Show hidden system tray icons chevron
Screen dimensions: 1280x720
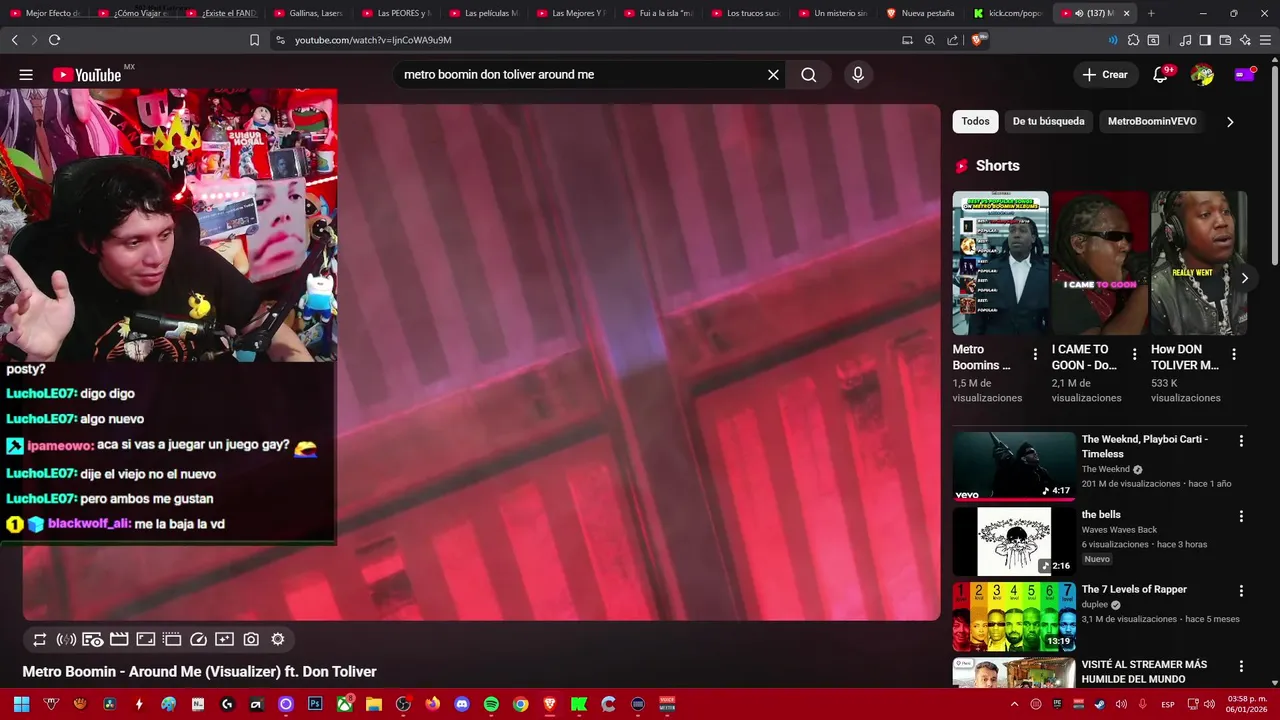1015,704
